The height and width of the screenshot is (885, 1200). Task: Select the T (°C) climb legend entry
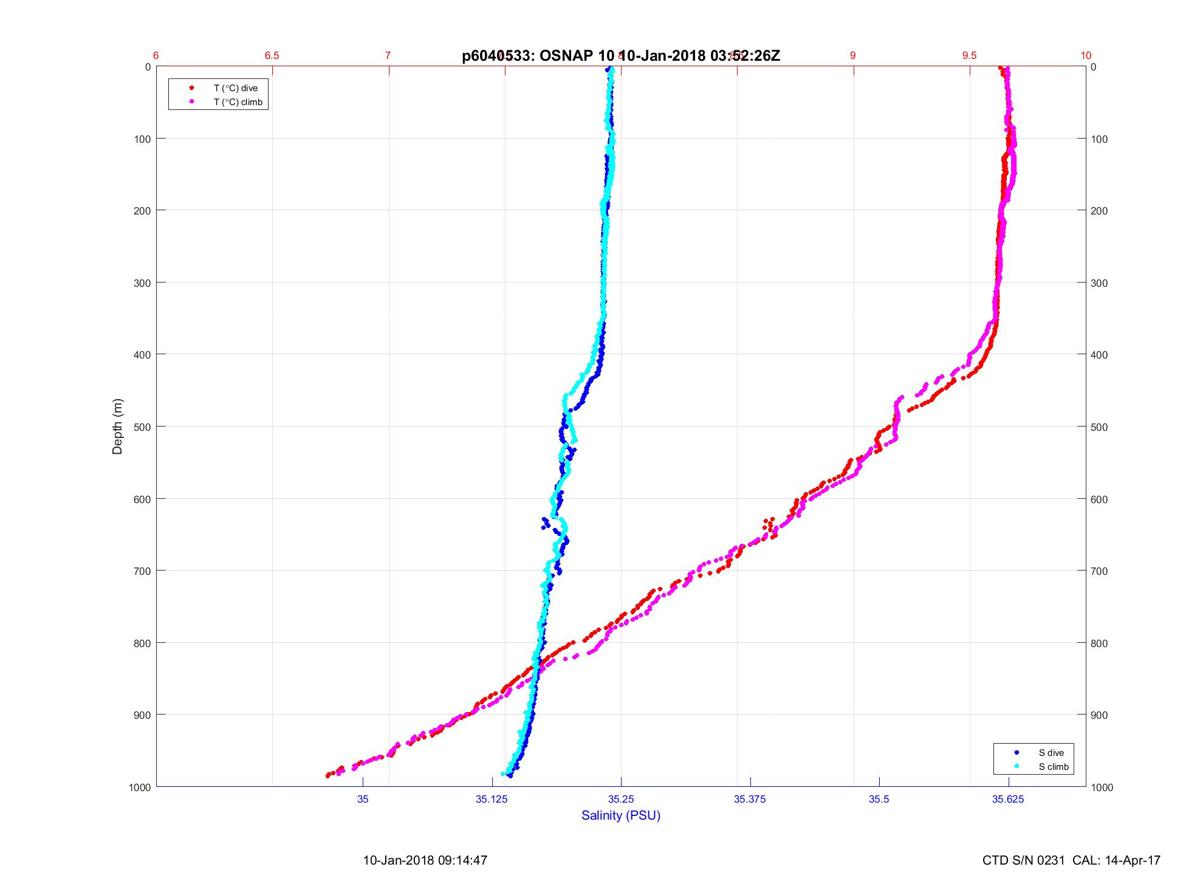240,102
